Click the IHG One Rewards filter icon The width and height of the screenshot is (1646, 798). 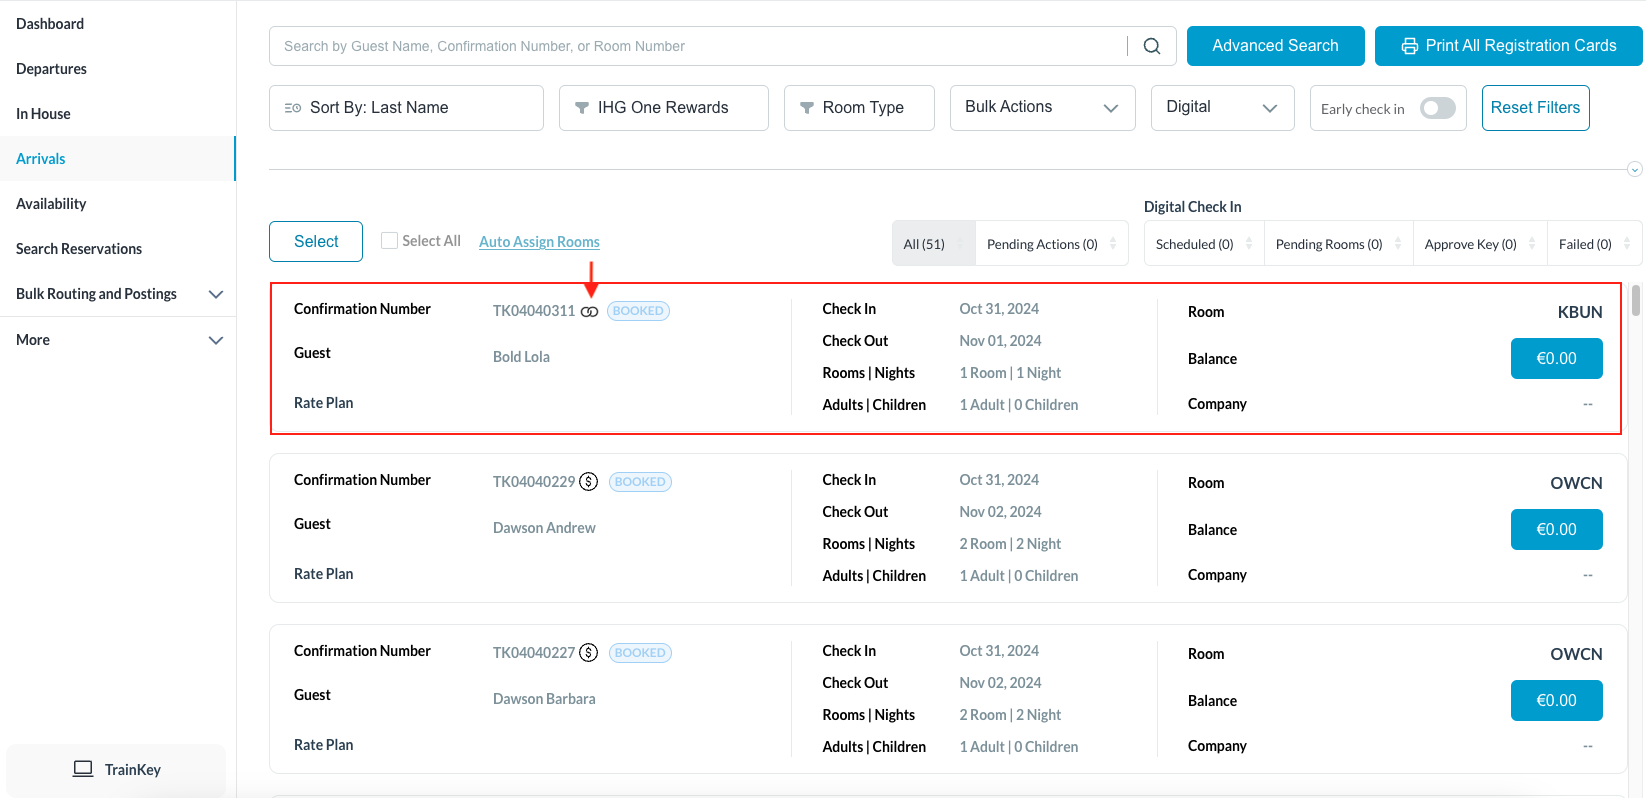pos(582,108)
